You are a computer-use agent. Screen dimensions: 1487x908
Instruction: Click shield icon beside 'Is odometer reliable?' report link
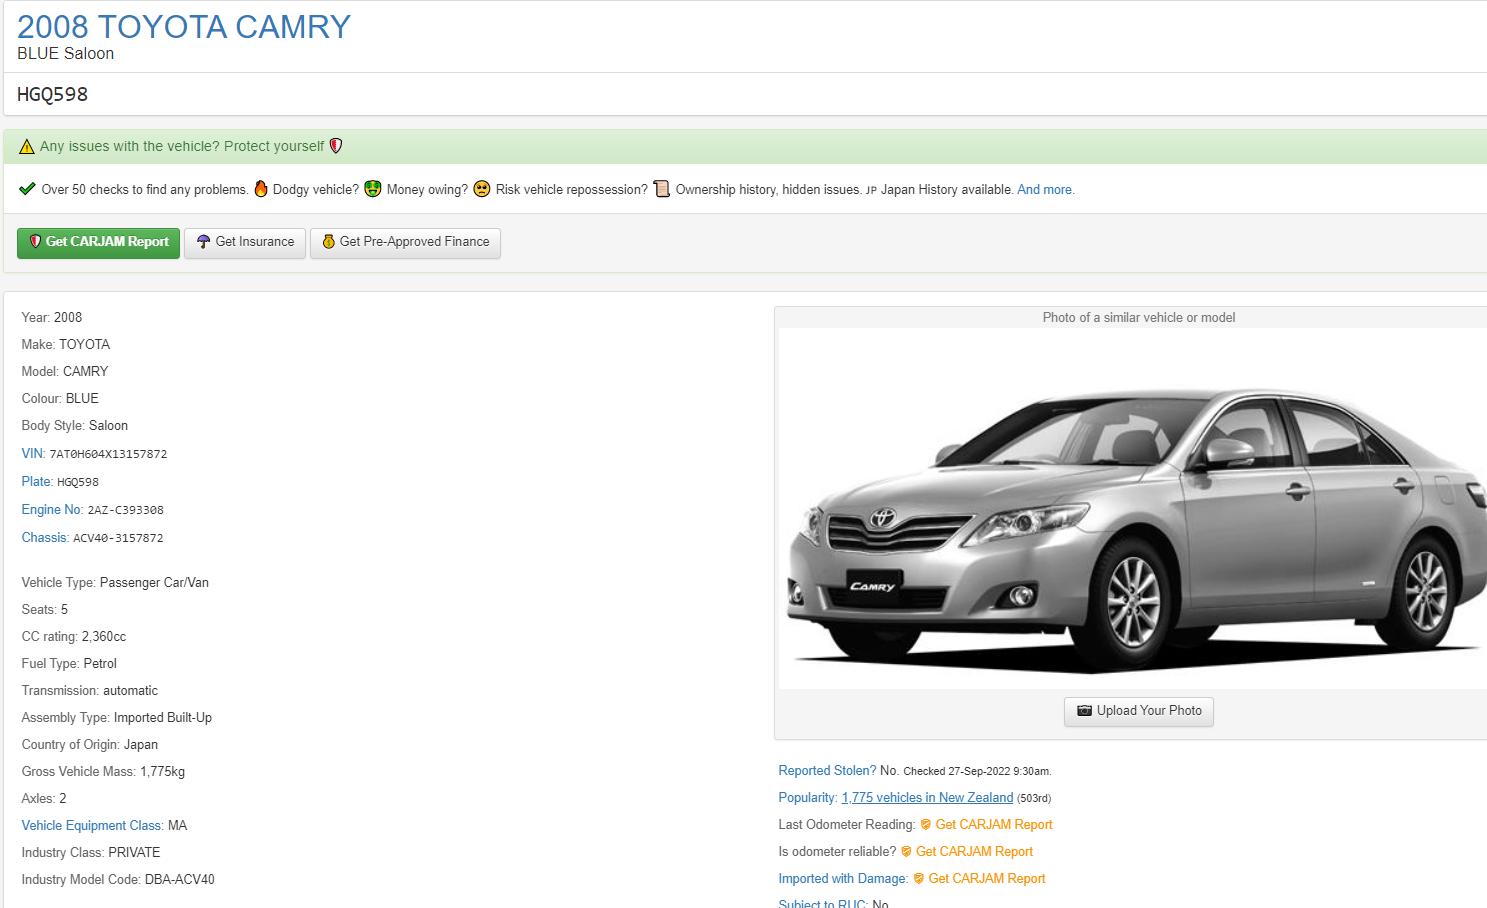[906, 852]
